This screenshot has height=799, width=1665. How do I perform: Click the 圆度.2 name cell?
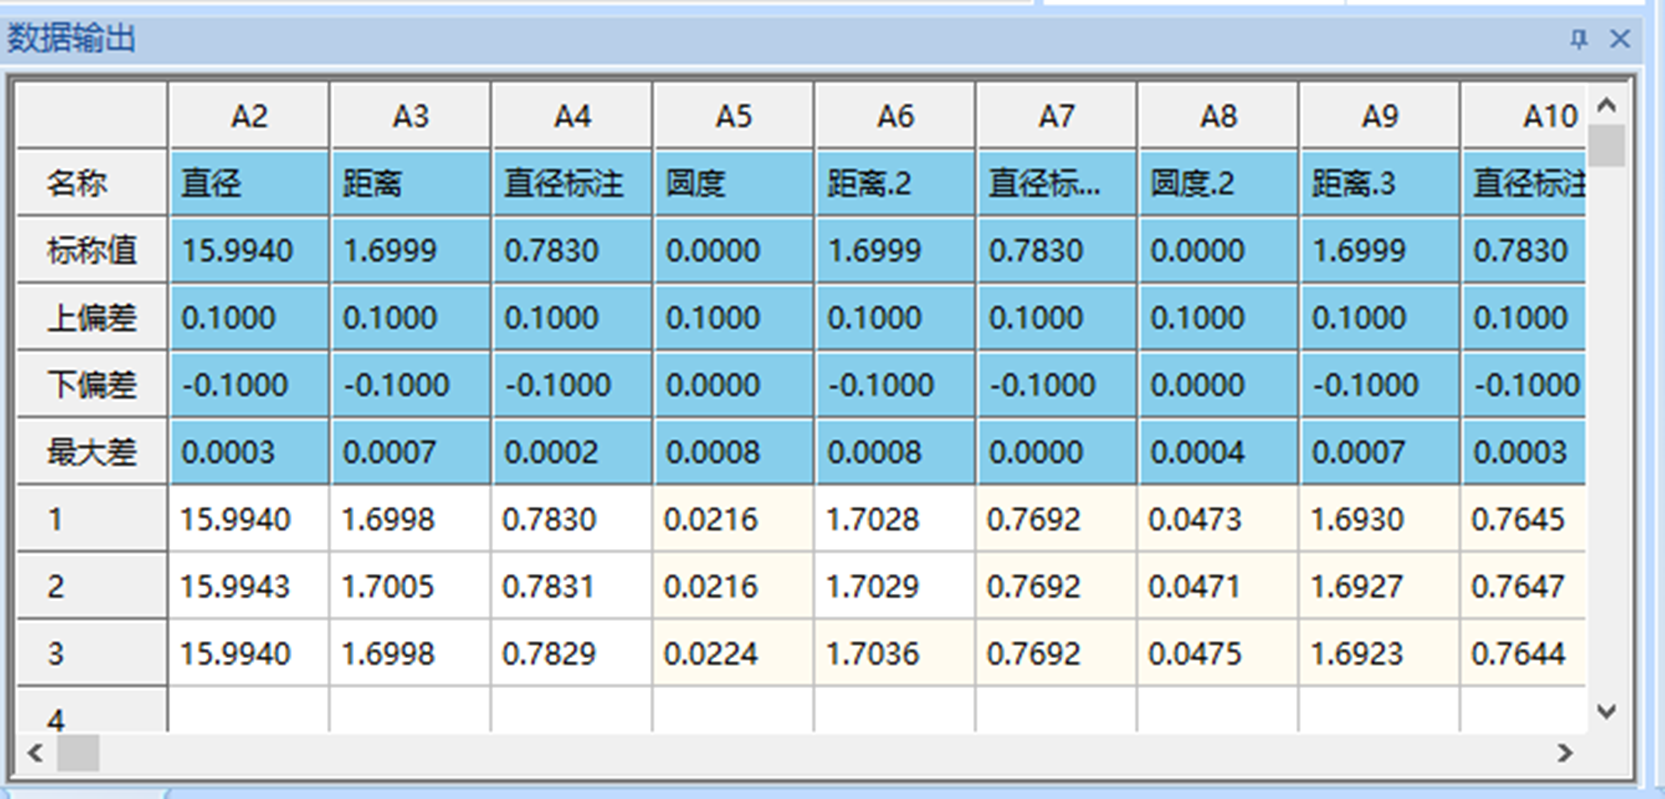tap(1218, 183)
